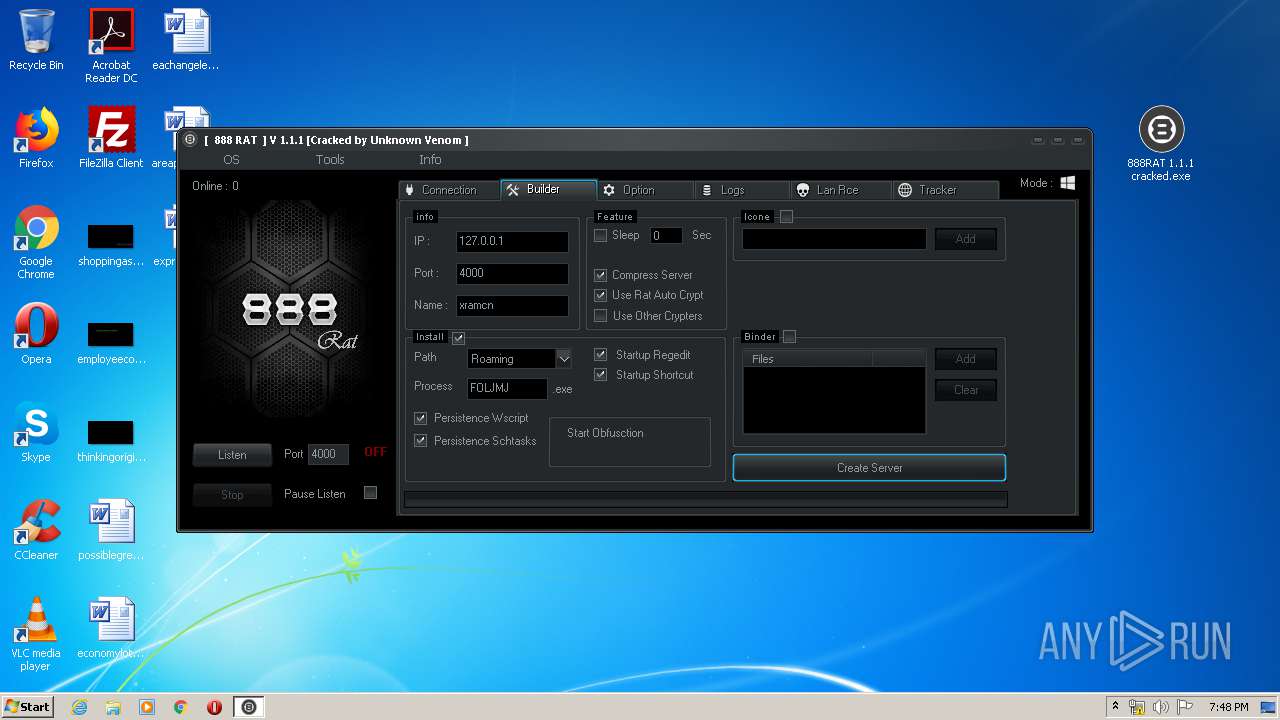
Task: Launch VLC media player shortcut
Action: click(x=36, y=634)
